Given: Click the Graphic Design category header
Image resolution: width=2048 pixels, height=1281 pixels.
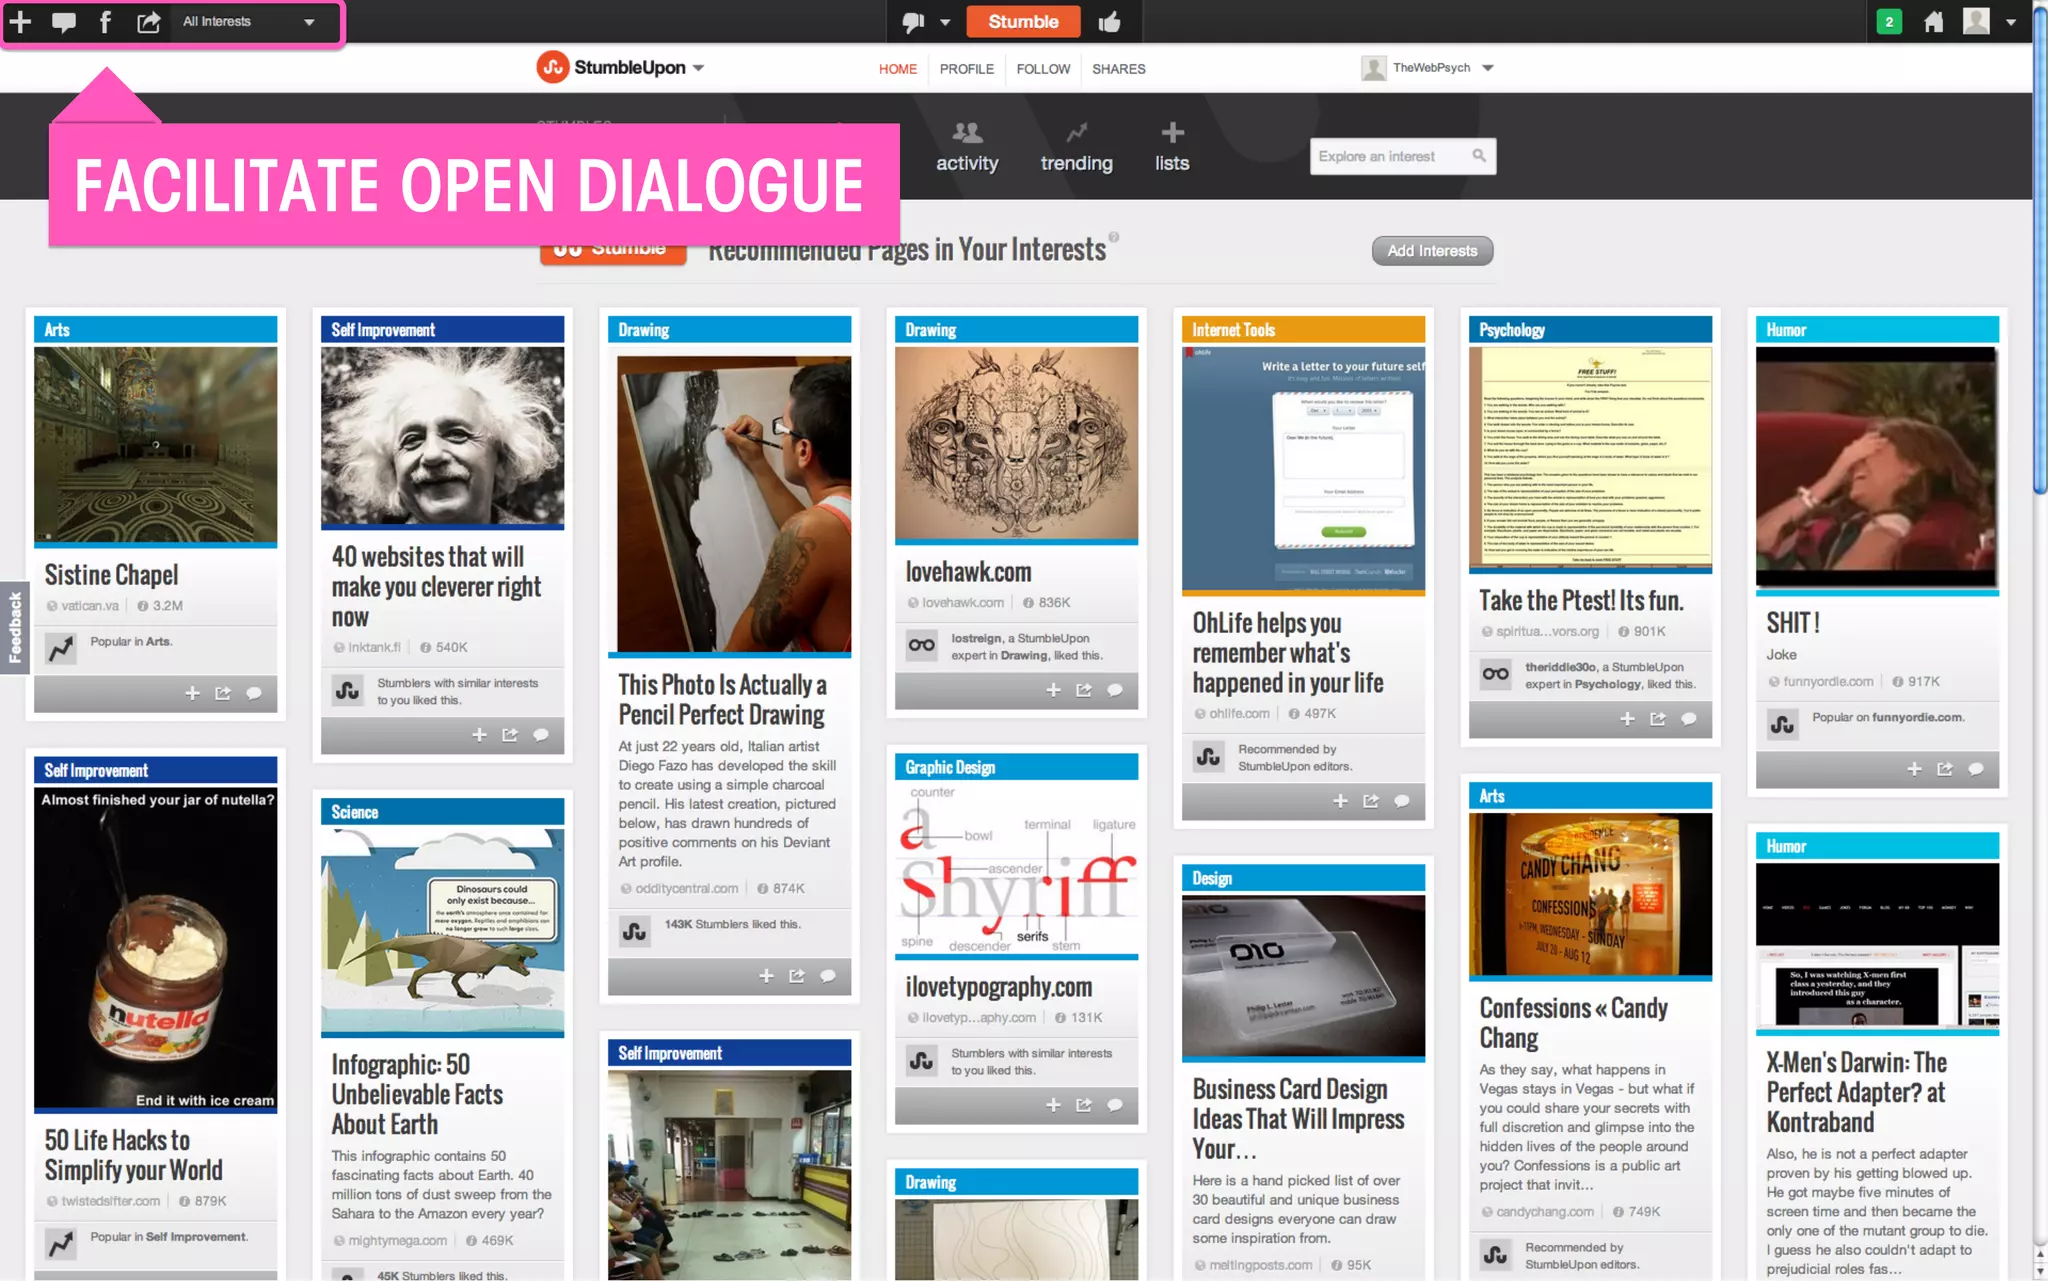Looking at the screenshot, I should point(1016,767).
